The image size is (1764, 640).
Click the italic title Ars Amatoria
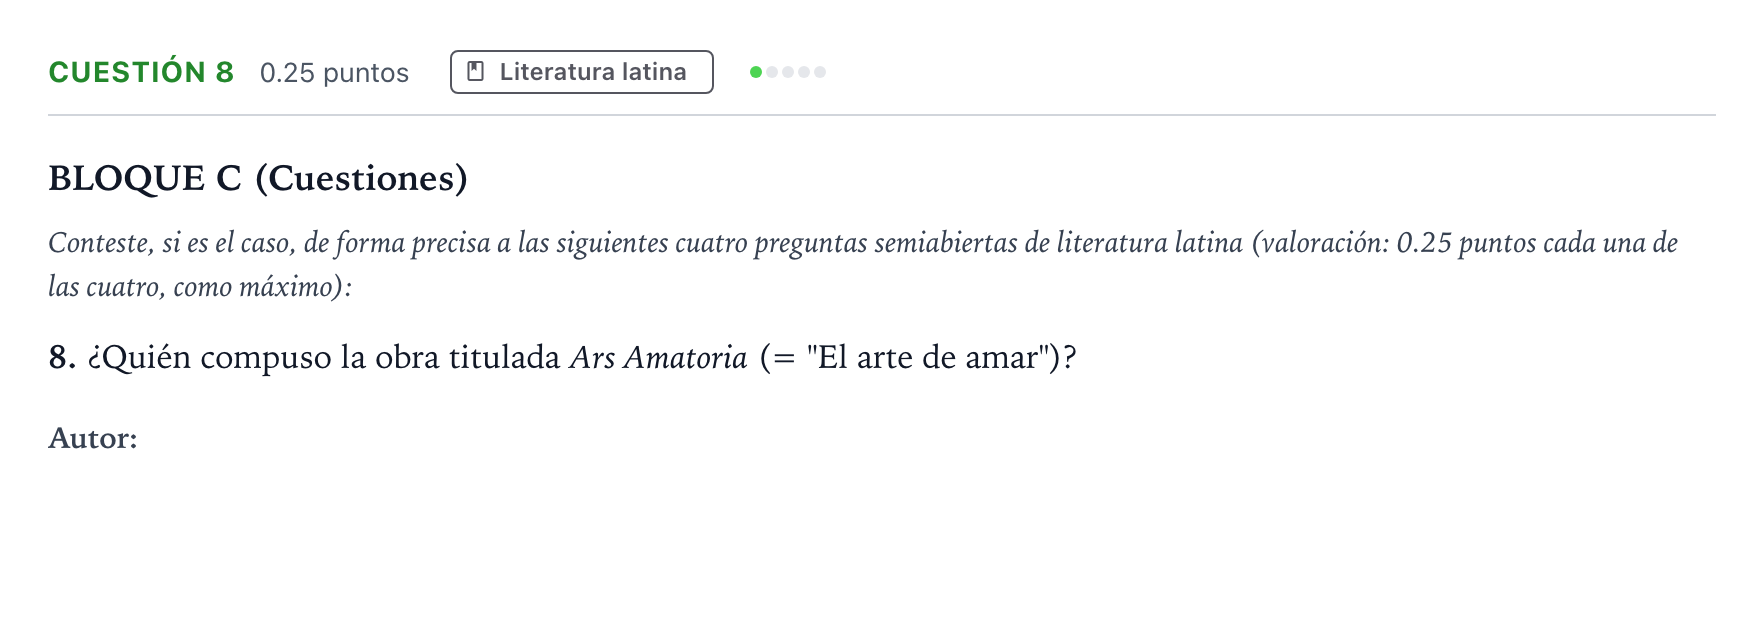coord(658,357)
